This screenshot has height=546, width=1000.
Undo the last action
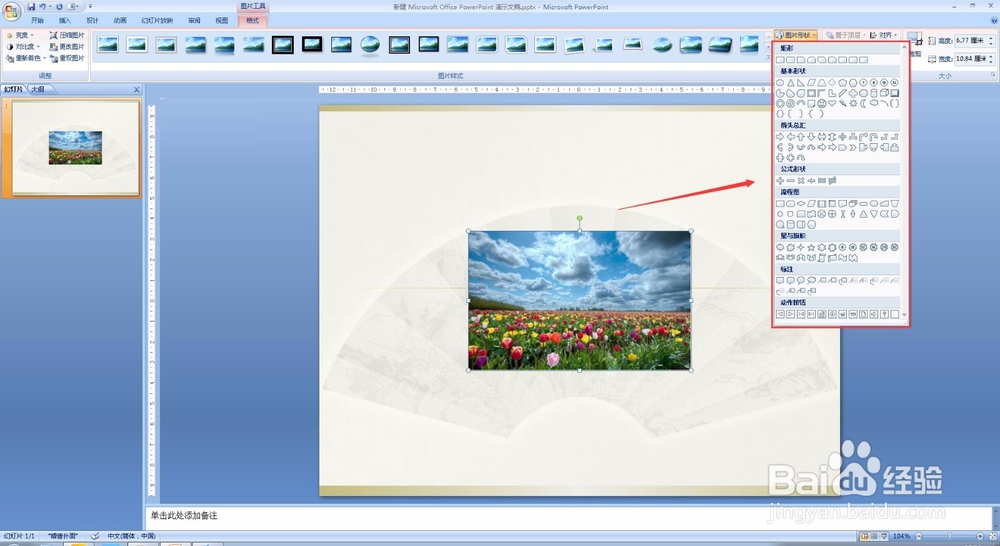coord(43,6)
